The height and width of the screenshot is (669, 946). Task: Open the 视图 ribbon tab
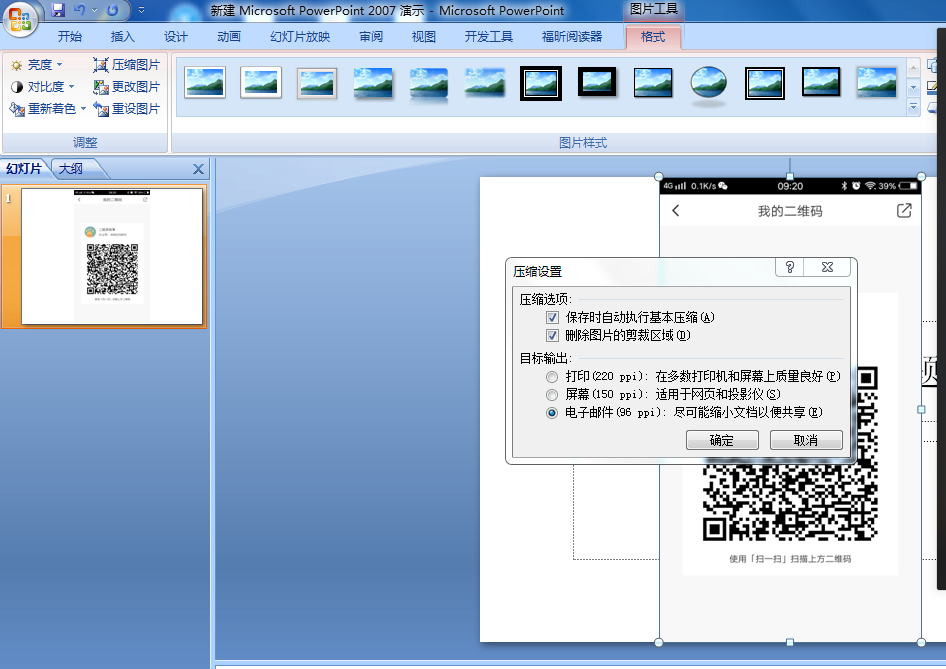(424, 37)
